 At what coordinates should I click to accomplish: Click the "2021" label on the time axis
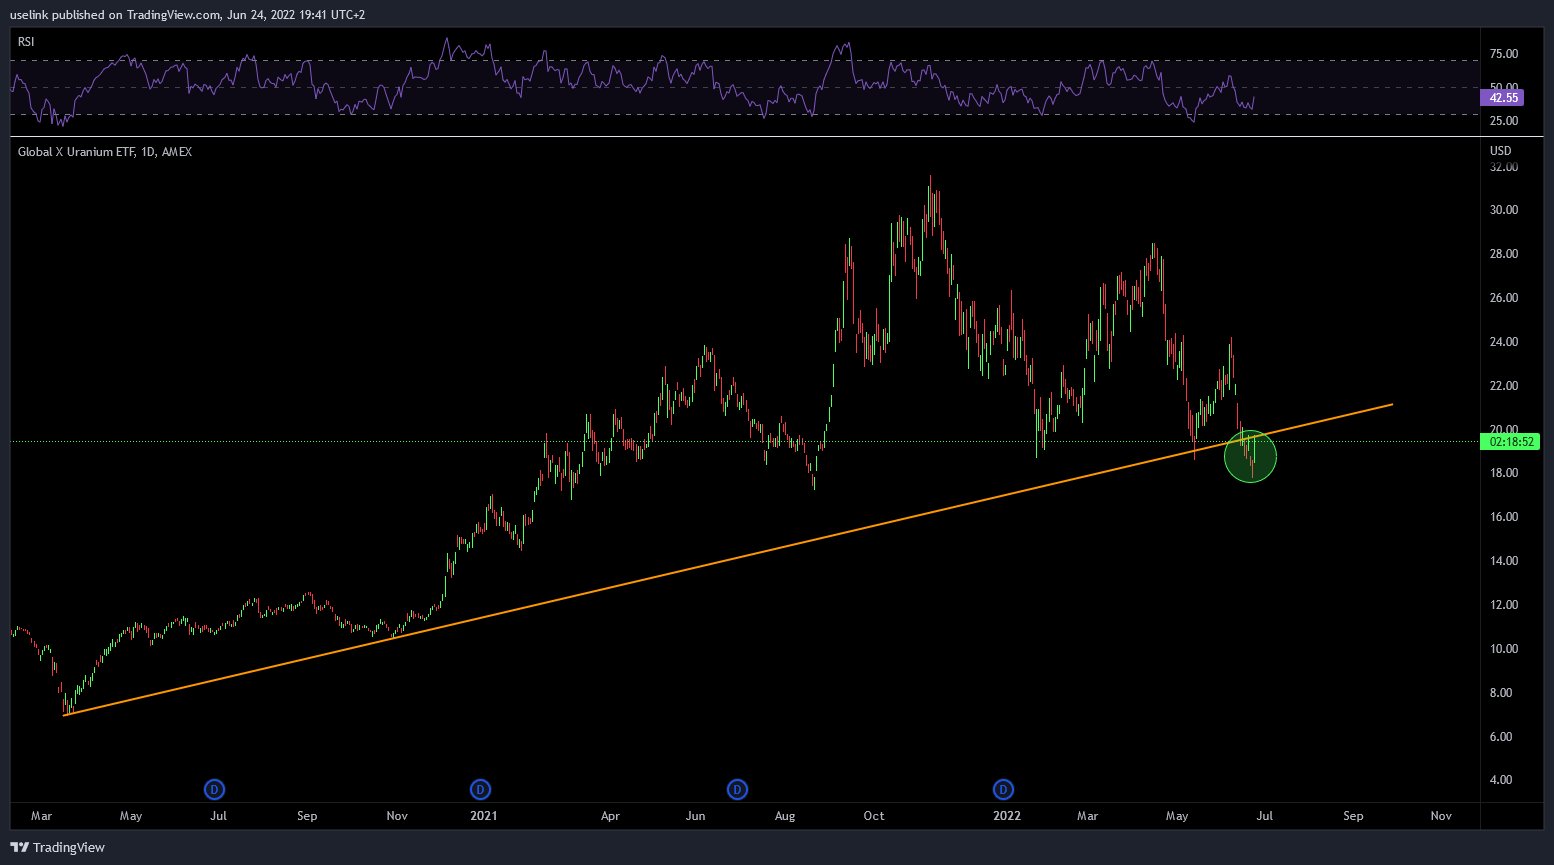tap(484, 816)
